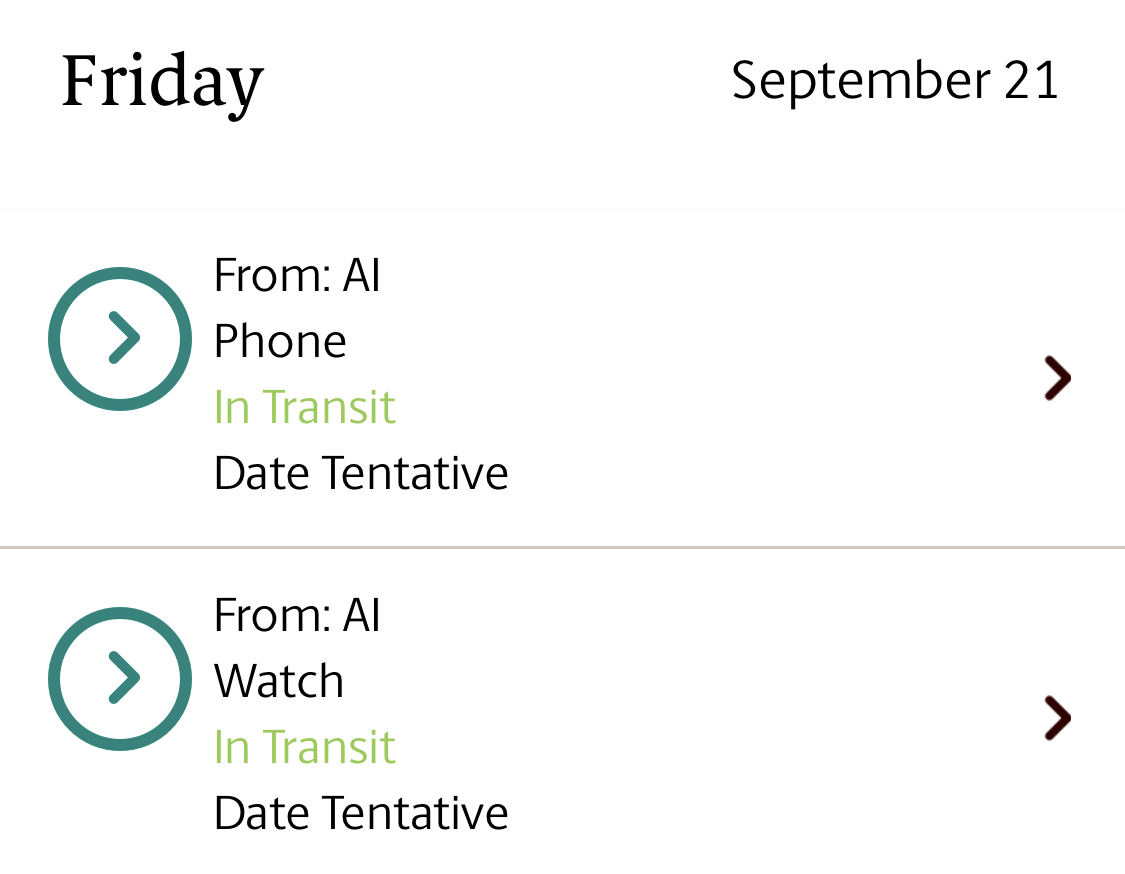1125x874 pixels.
Task: Select the In Transit status for Phone
Action: click(x=305, y=407)
